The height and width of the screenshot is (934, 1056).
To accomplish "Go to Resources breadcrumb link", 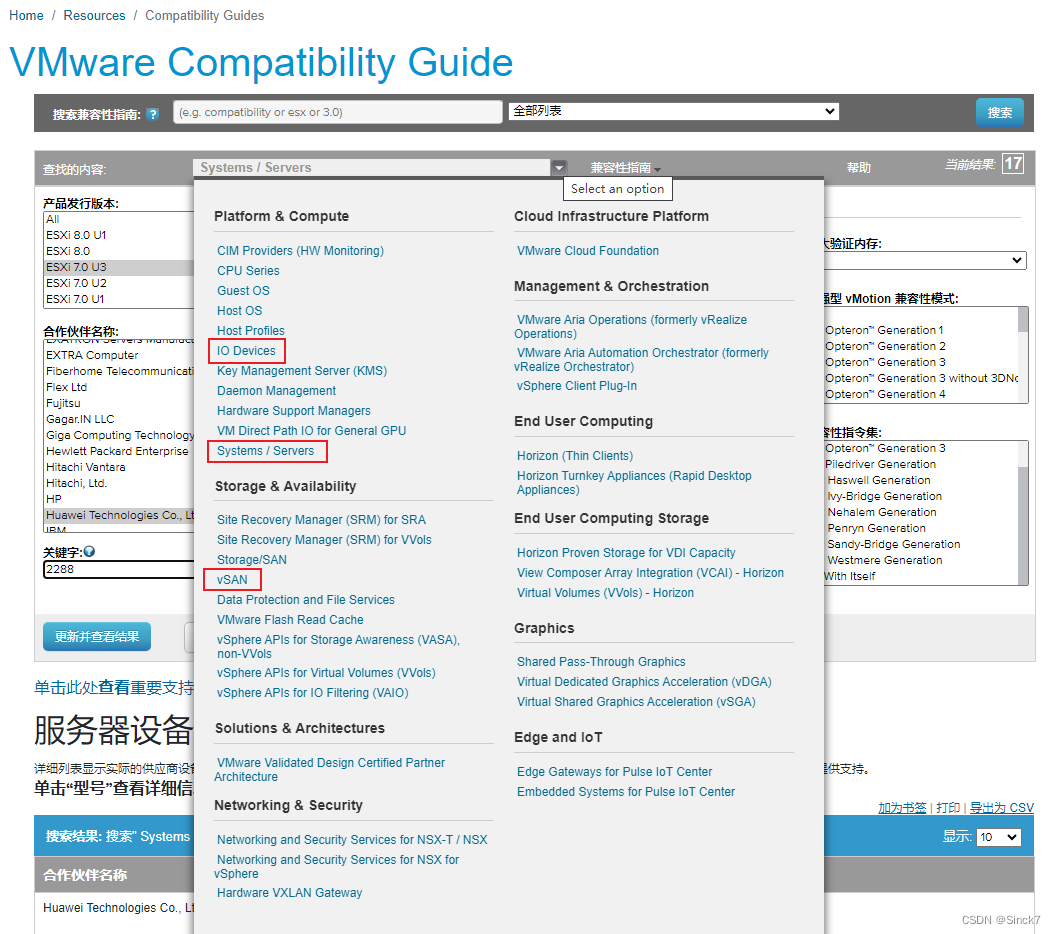I will pyautogui.click(x=94, y=15).
